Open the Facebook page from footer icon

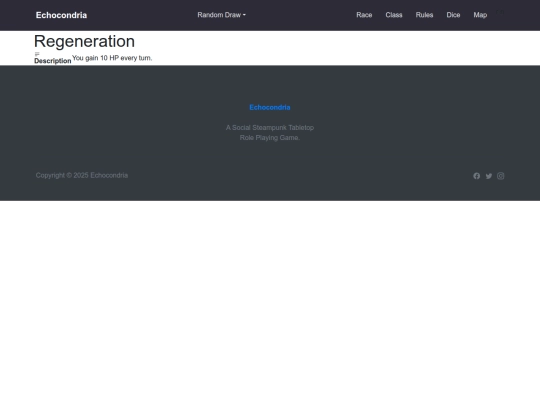tap(476, 176)
